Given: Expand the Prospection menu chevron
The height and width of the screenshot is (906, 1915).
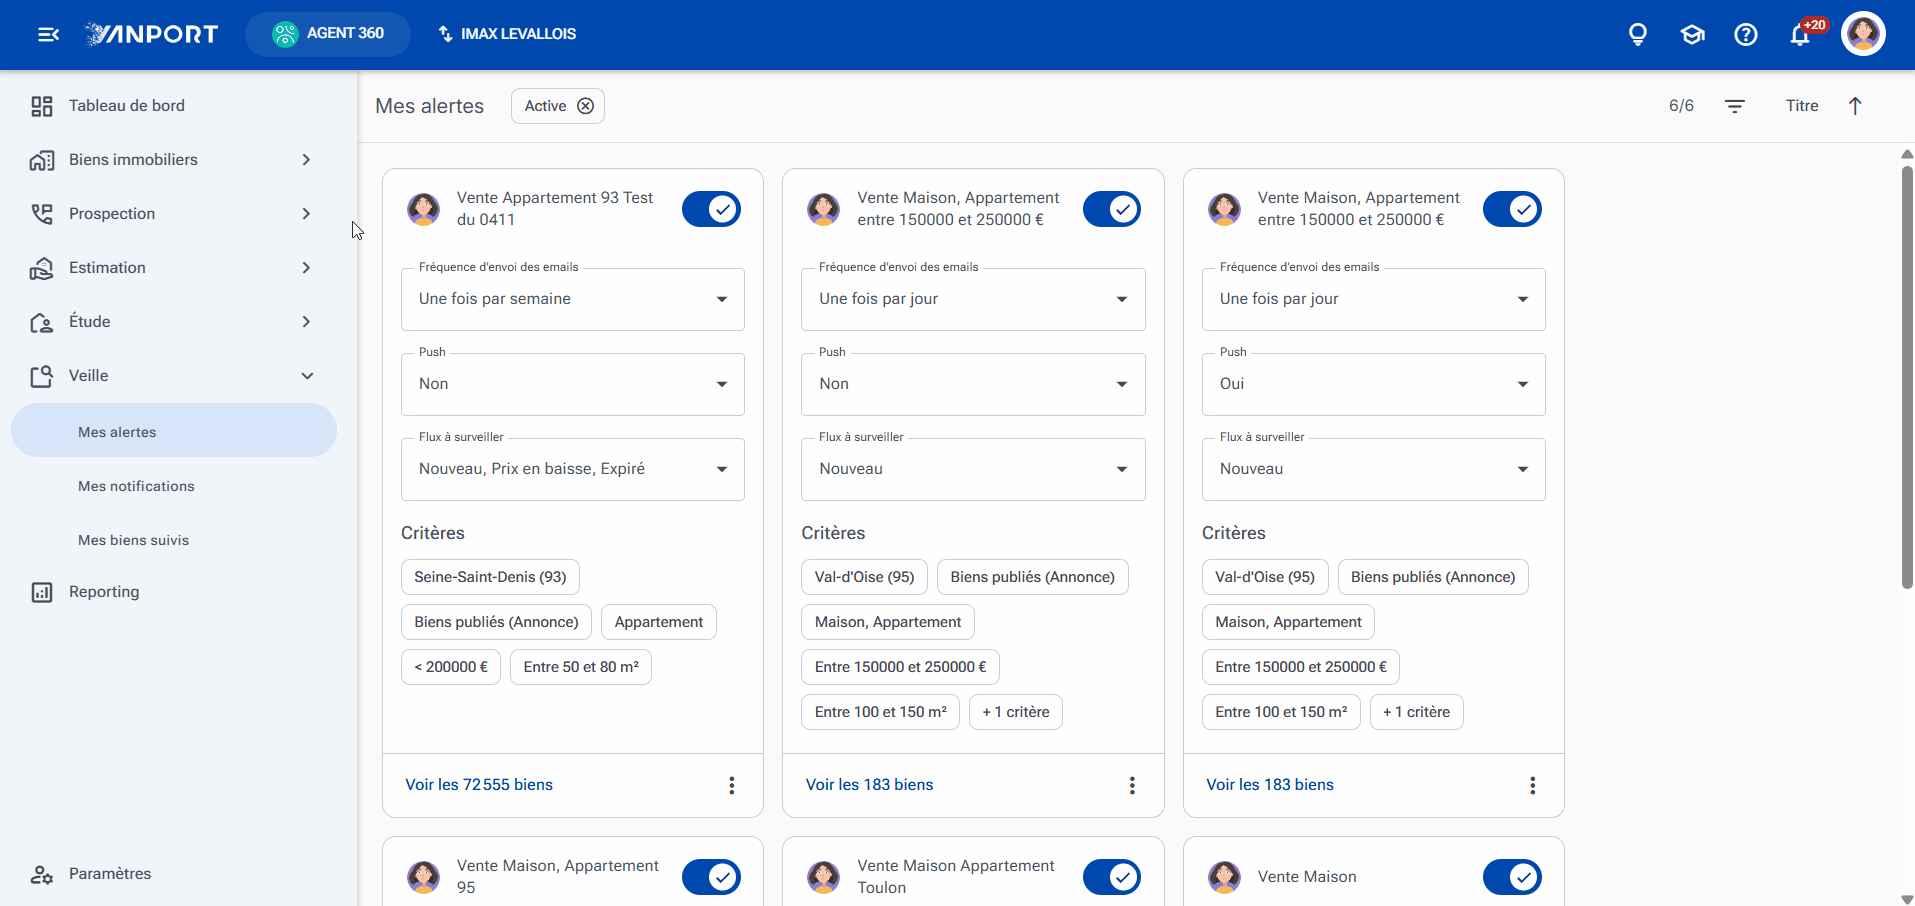Looking at the screenshot, I should pos(307,214).
